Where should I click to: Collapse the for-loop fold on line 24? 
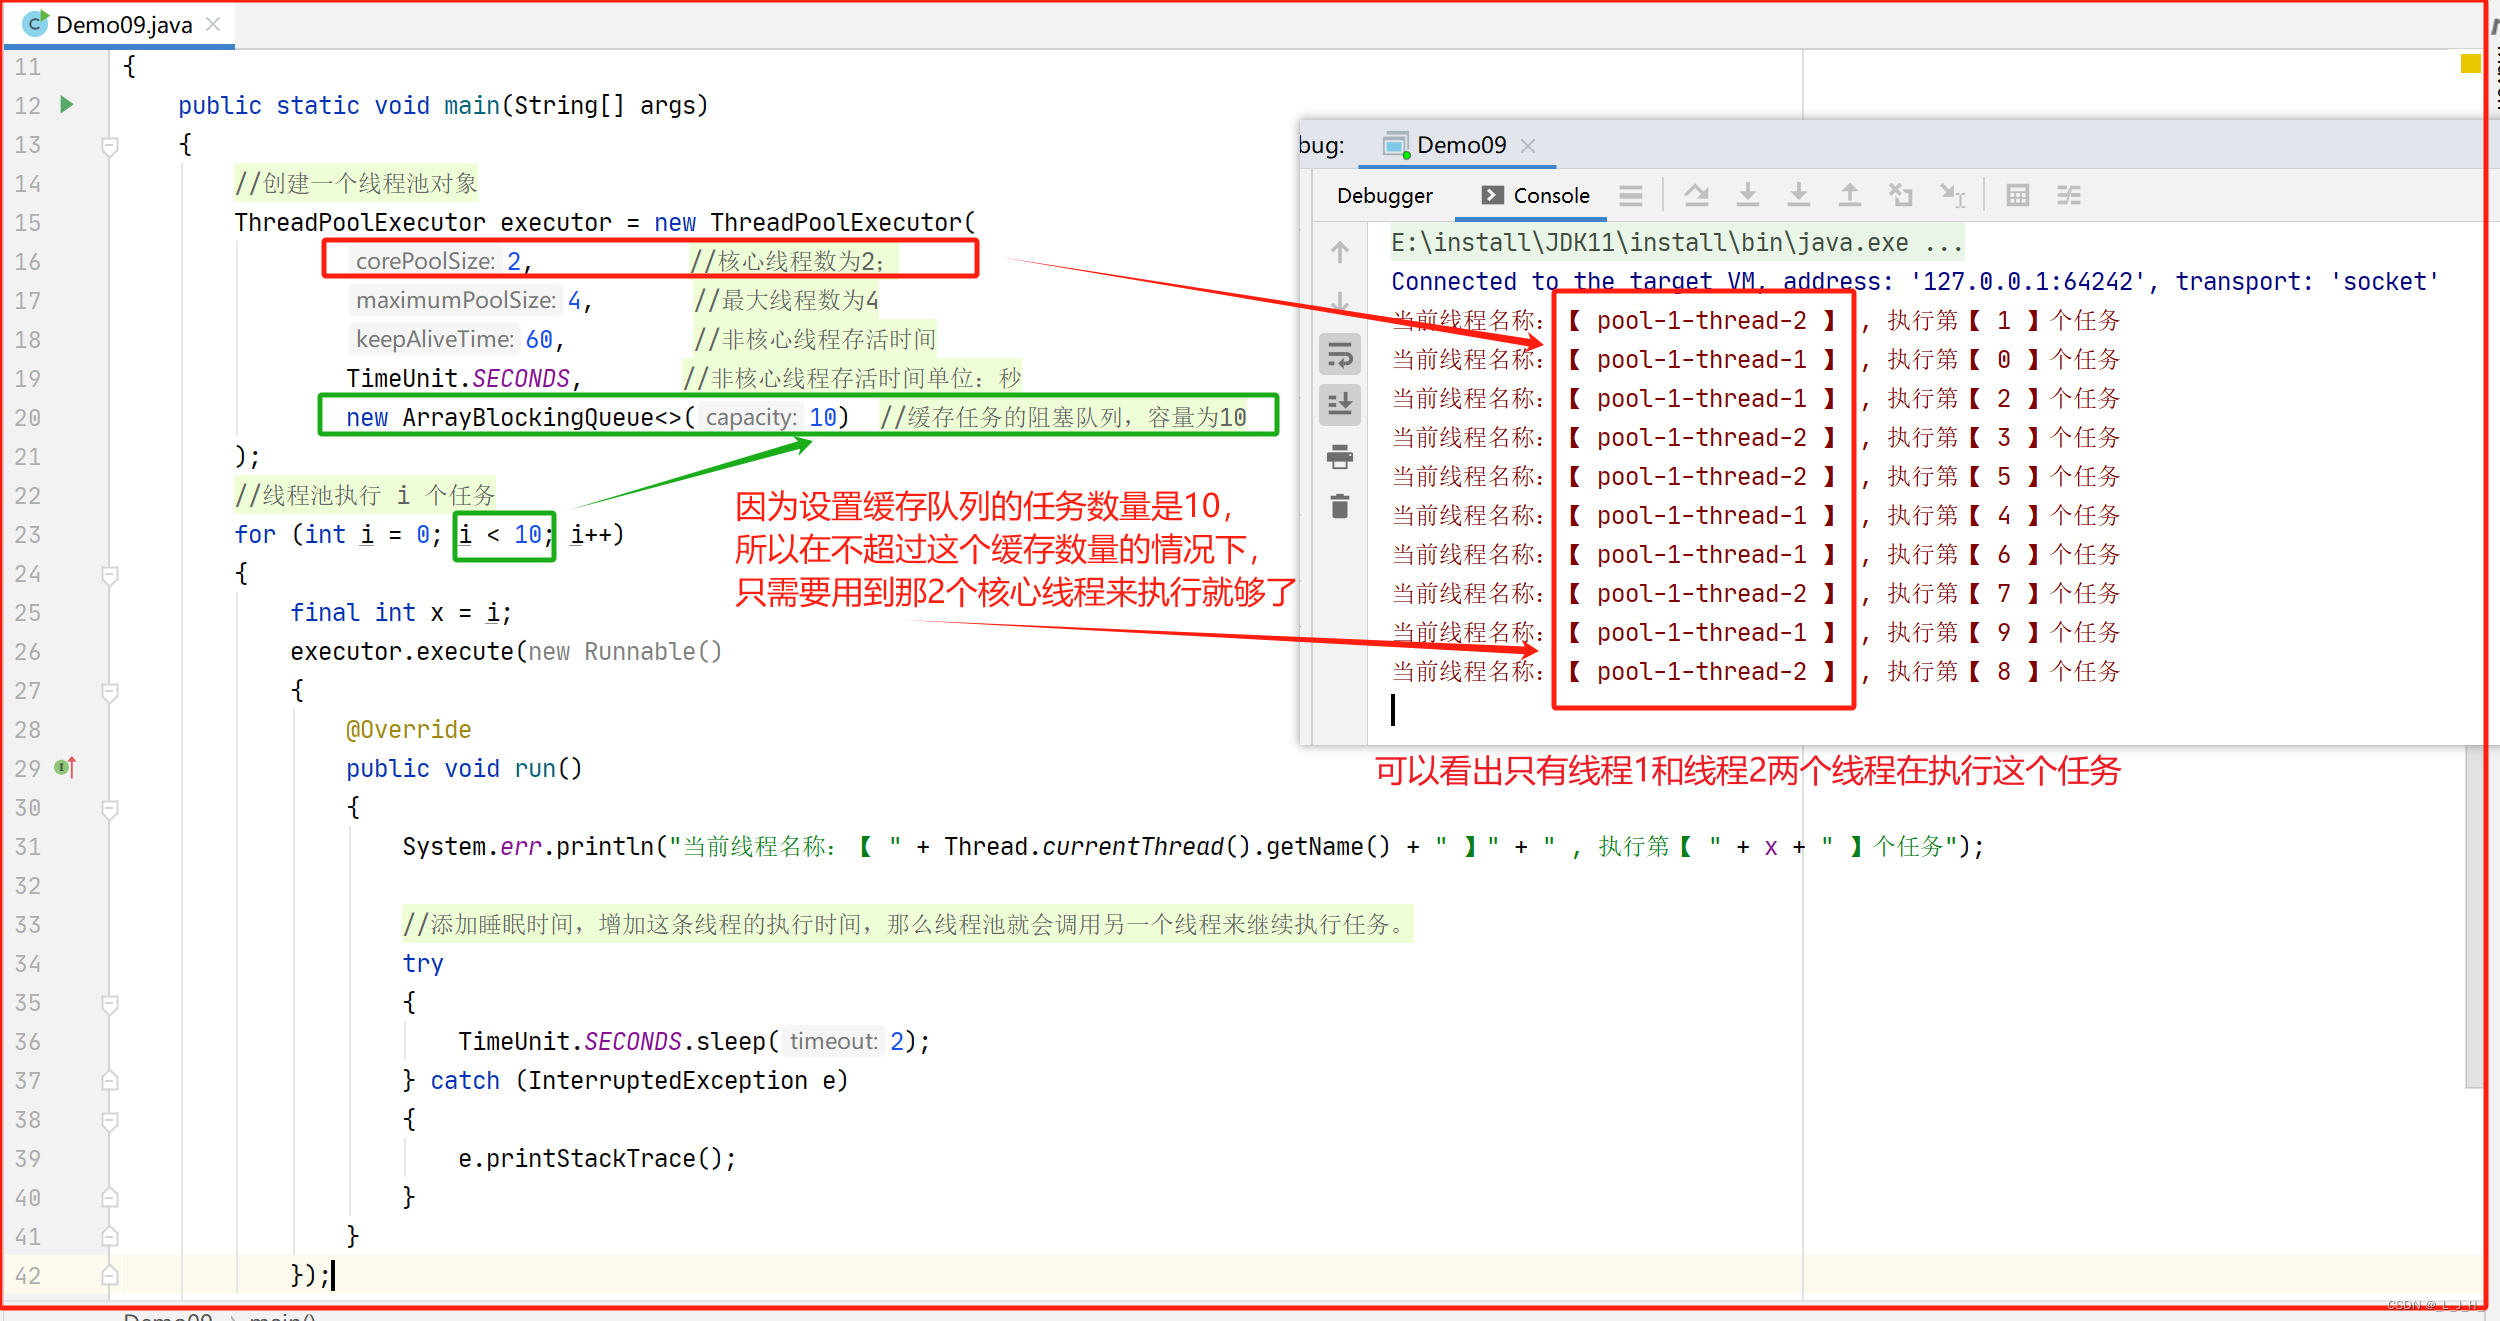pyautogui.click(x=110, y=575)
